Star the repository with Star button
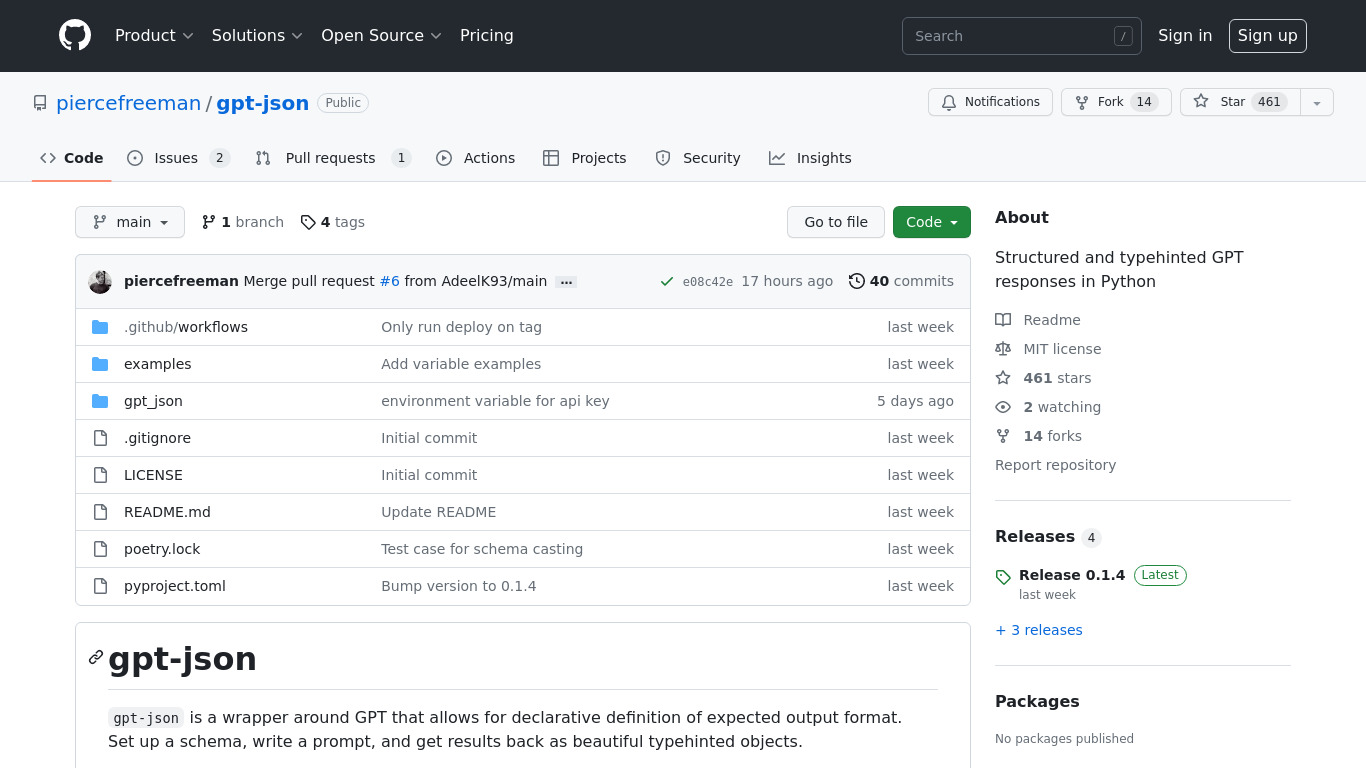This screenshot has width=1366, height=768. point(1240,102)
